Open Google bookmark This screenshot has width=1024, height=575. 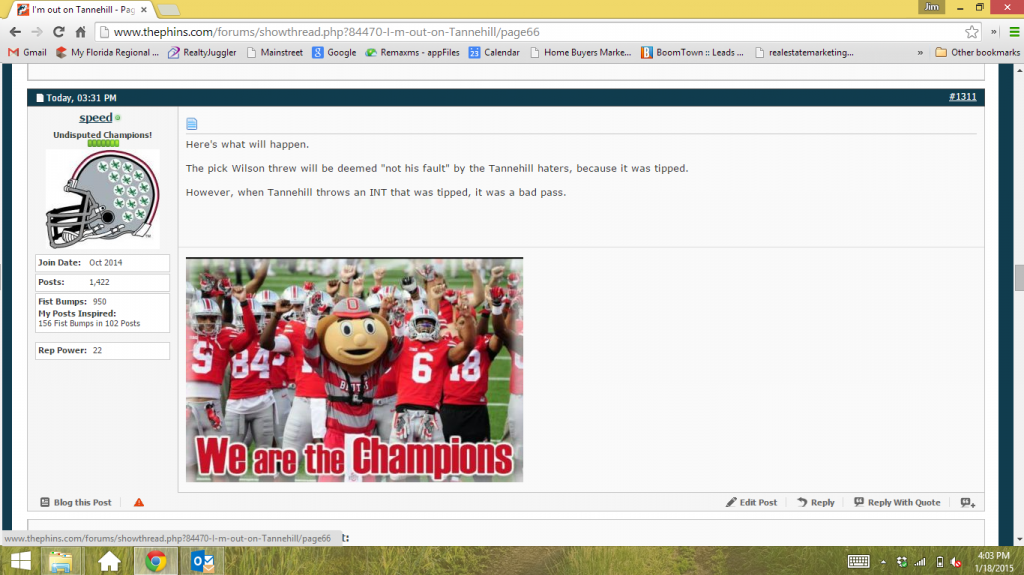pyautogui.click(x=334, y=52)
